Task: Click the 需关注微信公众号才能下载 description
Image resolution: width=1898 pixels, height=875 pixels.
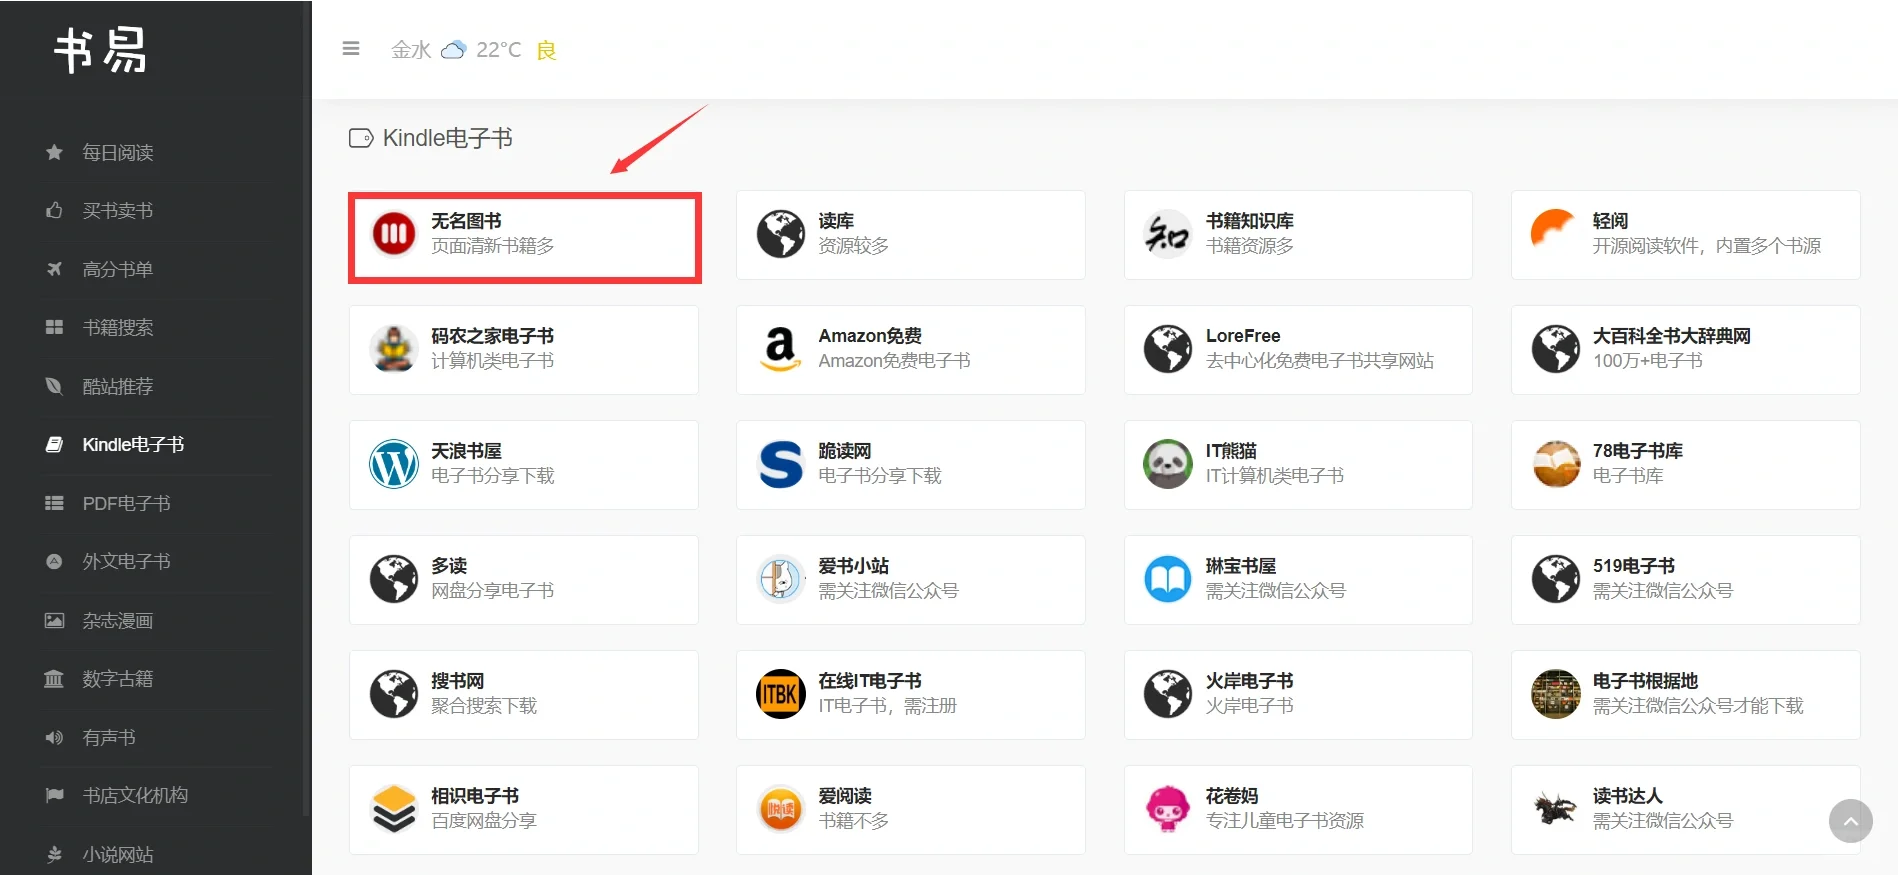Action: click(1698, 706)
